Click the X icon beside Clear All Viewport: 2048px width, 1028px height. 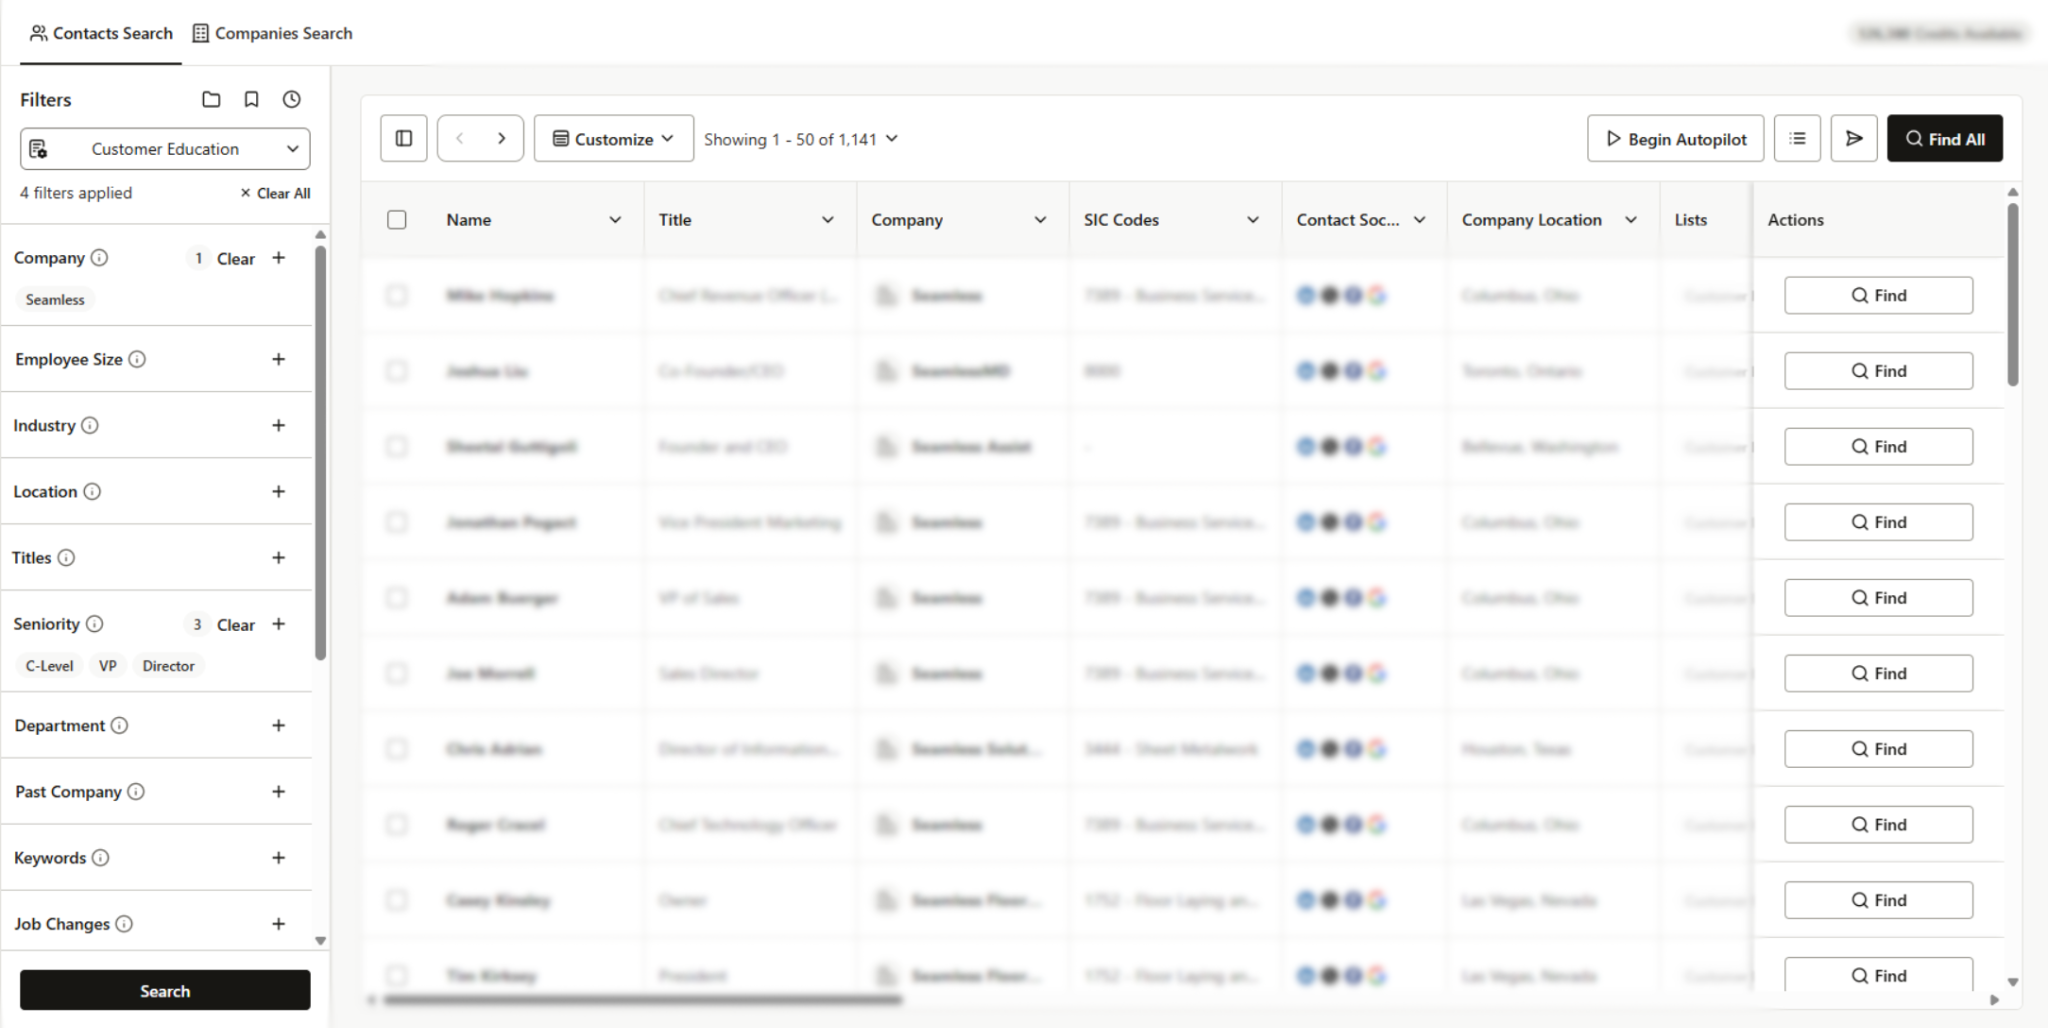245,193
